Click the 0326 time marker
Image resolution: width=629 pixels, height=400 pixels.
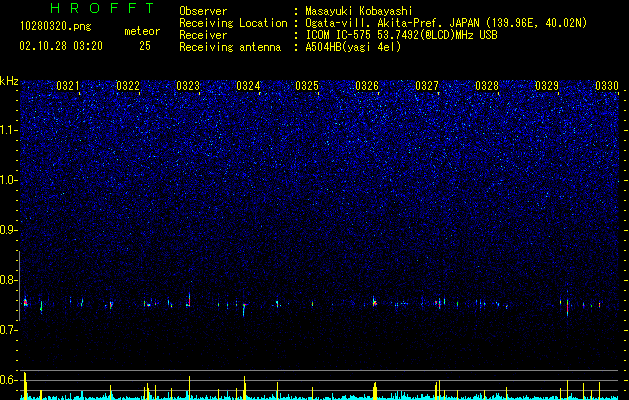pos(367,86)
